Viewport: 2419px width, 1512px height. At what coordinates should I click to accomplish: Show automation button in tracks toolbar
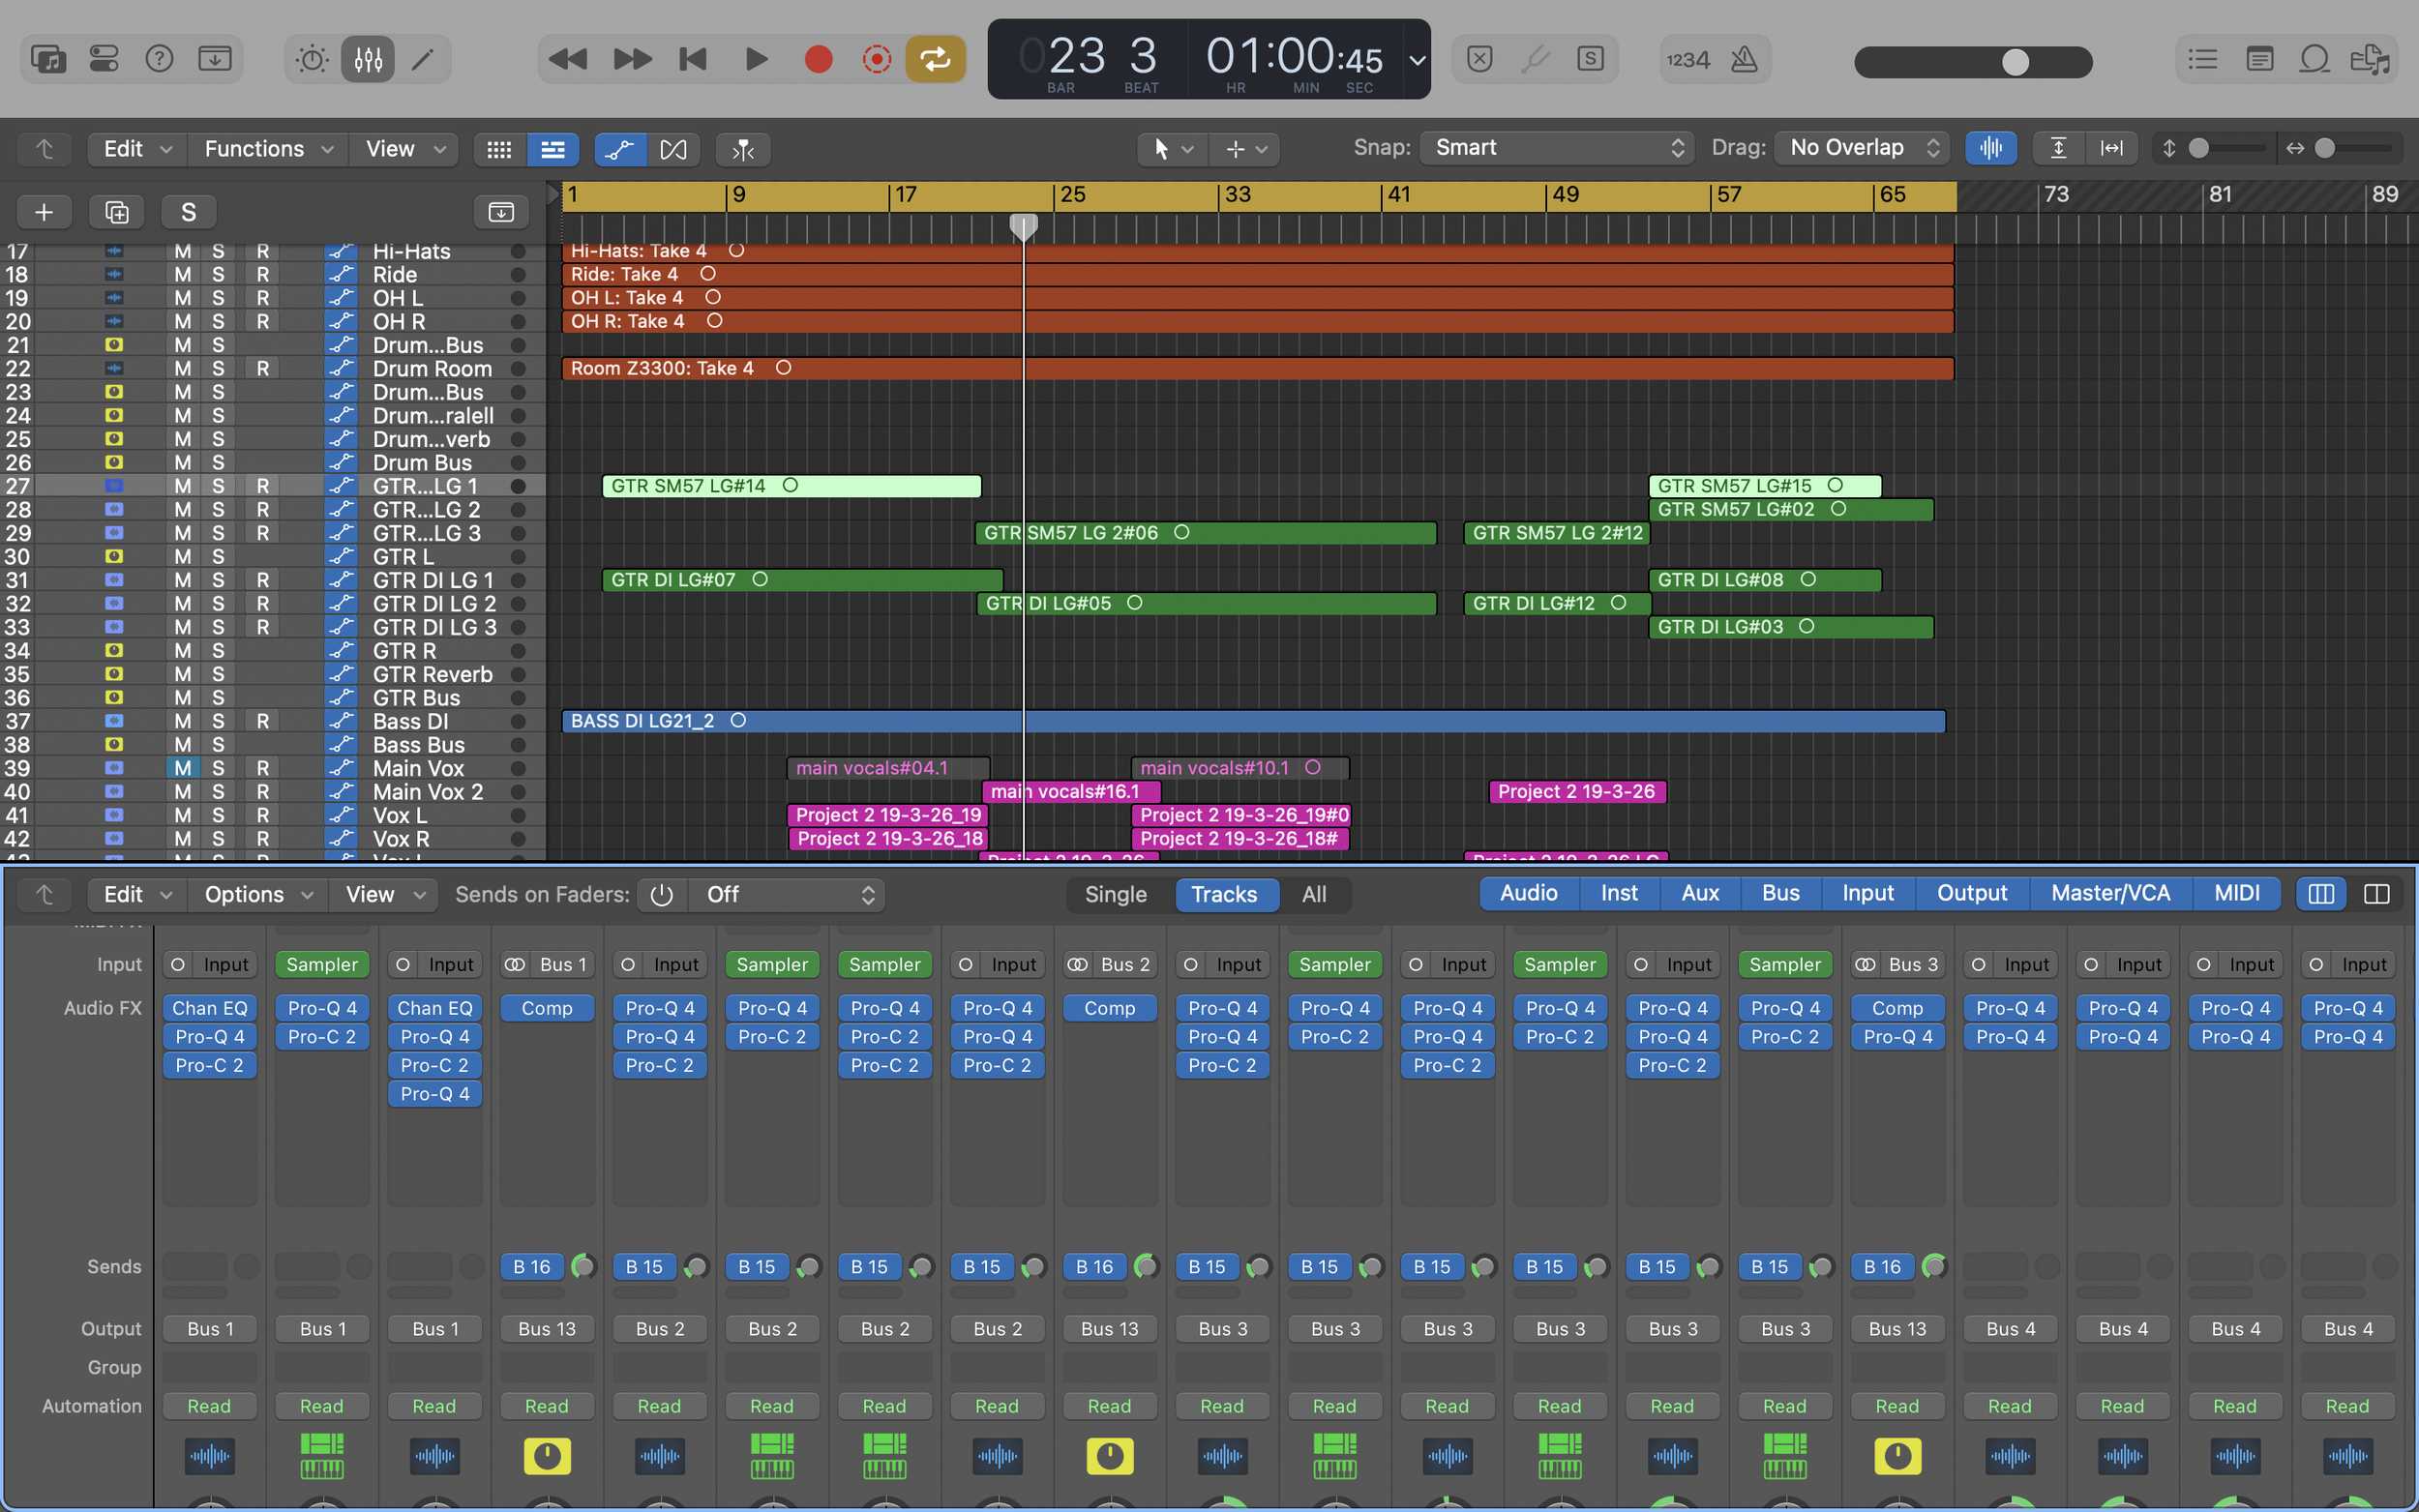[x=619, y=150]
